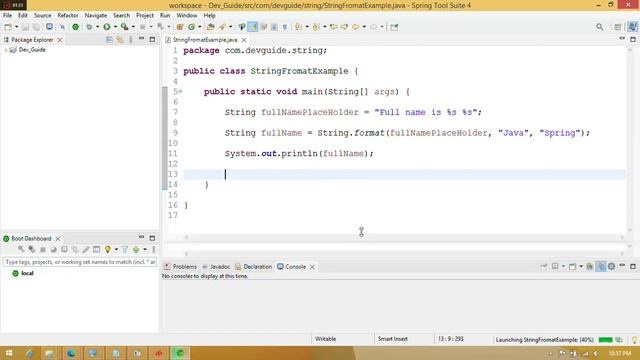Click the New Java Package icon

[x=180, y=27]
